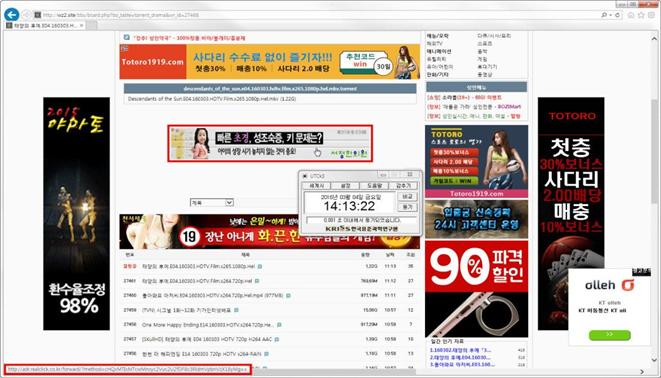
Task: Click the green button in olleh popup
Action: click(x=610, y=335)
